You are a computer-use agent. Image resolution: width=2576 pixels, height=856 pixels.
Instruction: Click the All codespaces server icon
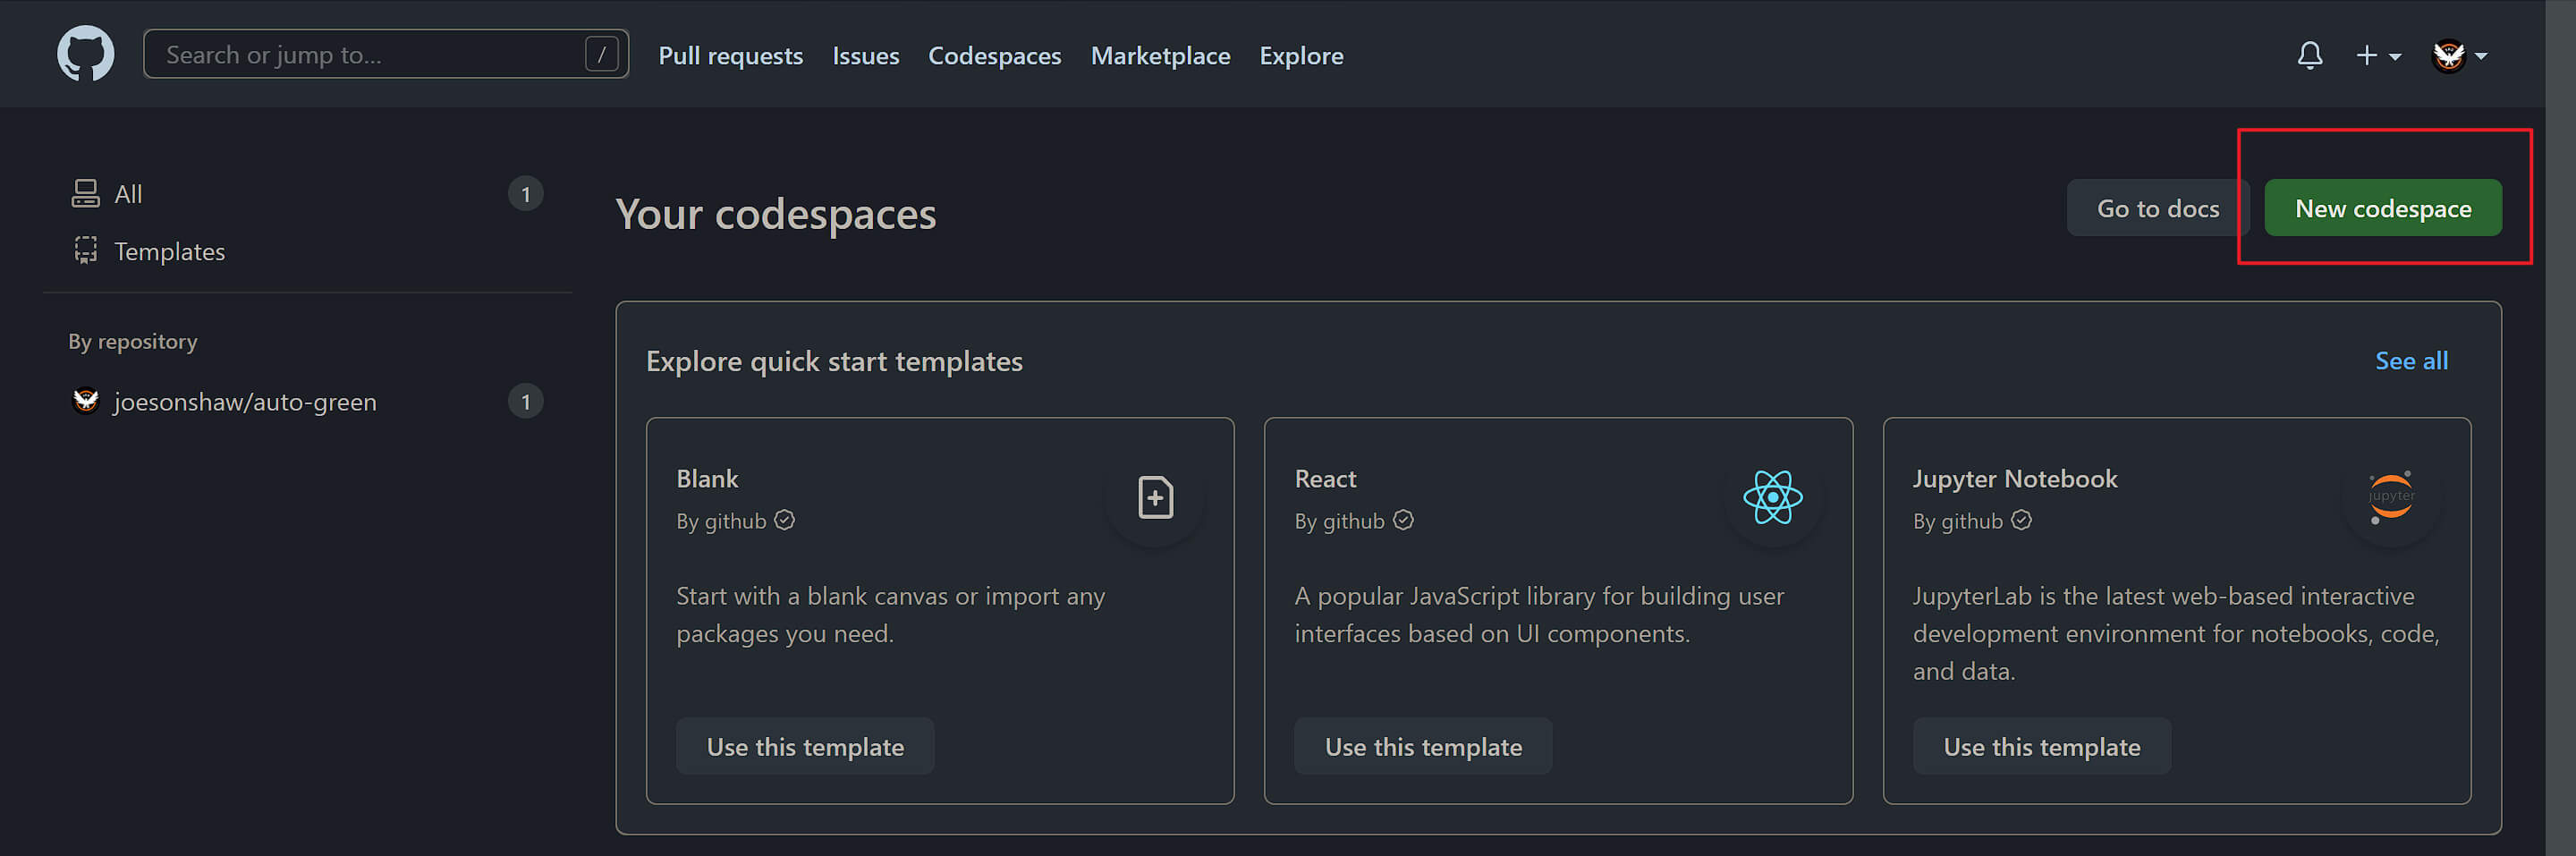click(85, 193)
